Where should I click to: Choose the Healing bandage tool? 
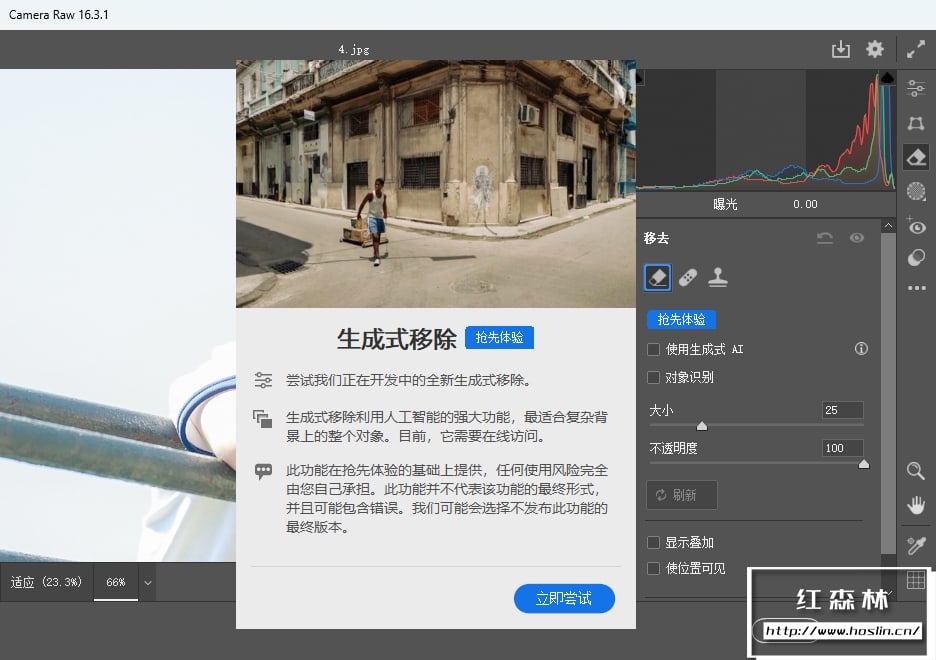(x=688, y=277)
